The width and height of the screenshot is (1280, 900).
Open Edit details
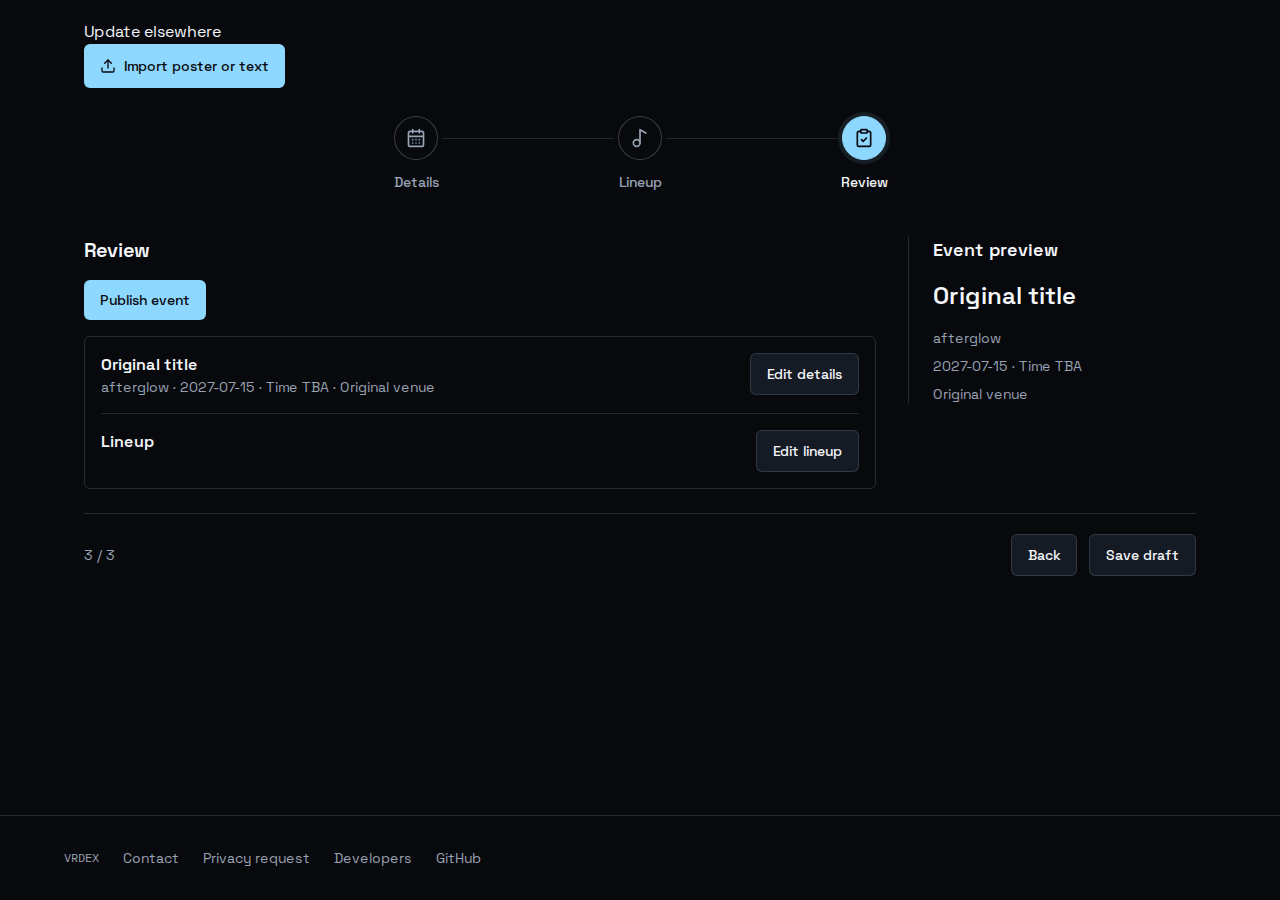(x=804, y=374)
